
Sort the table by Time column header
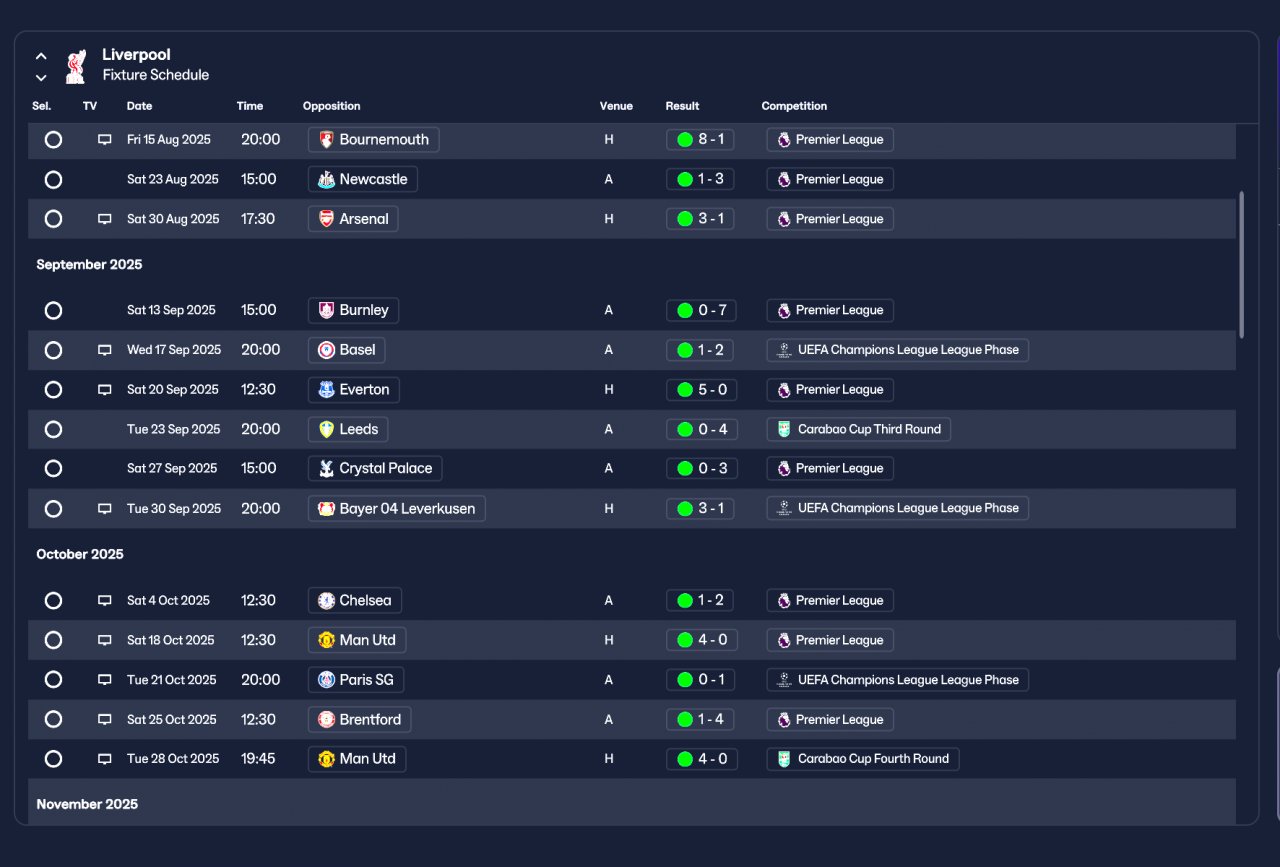[x=250, y=106]
